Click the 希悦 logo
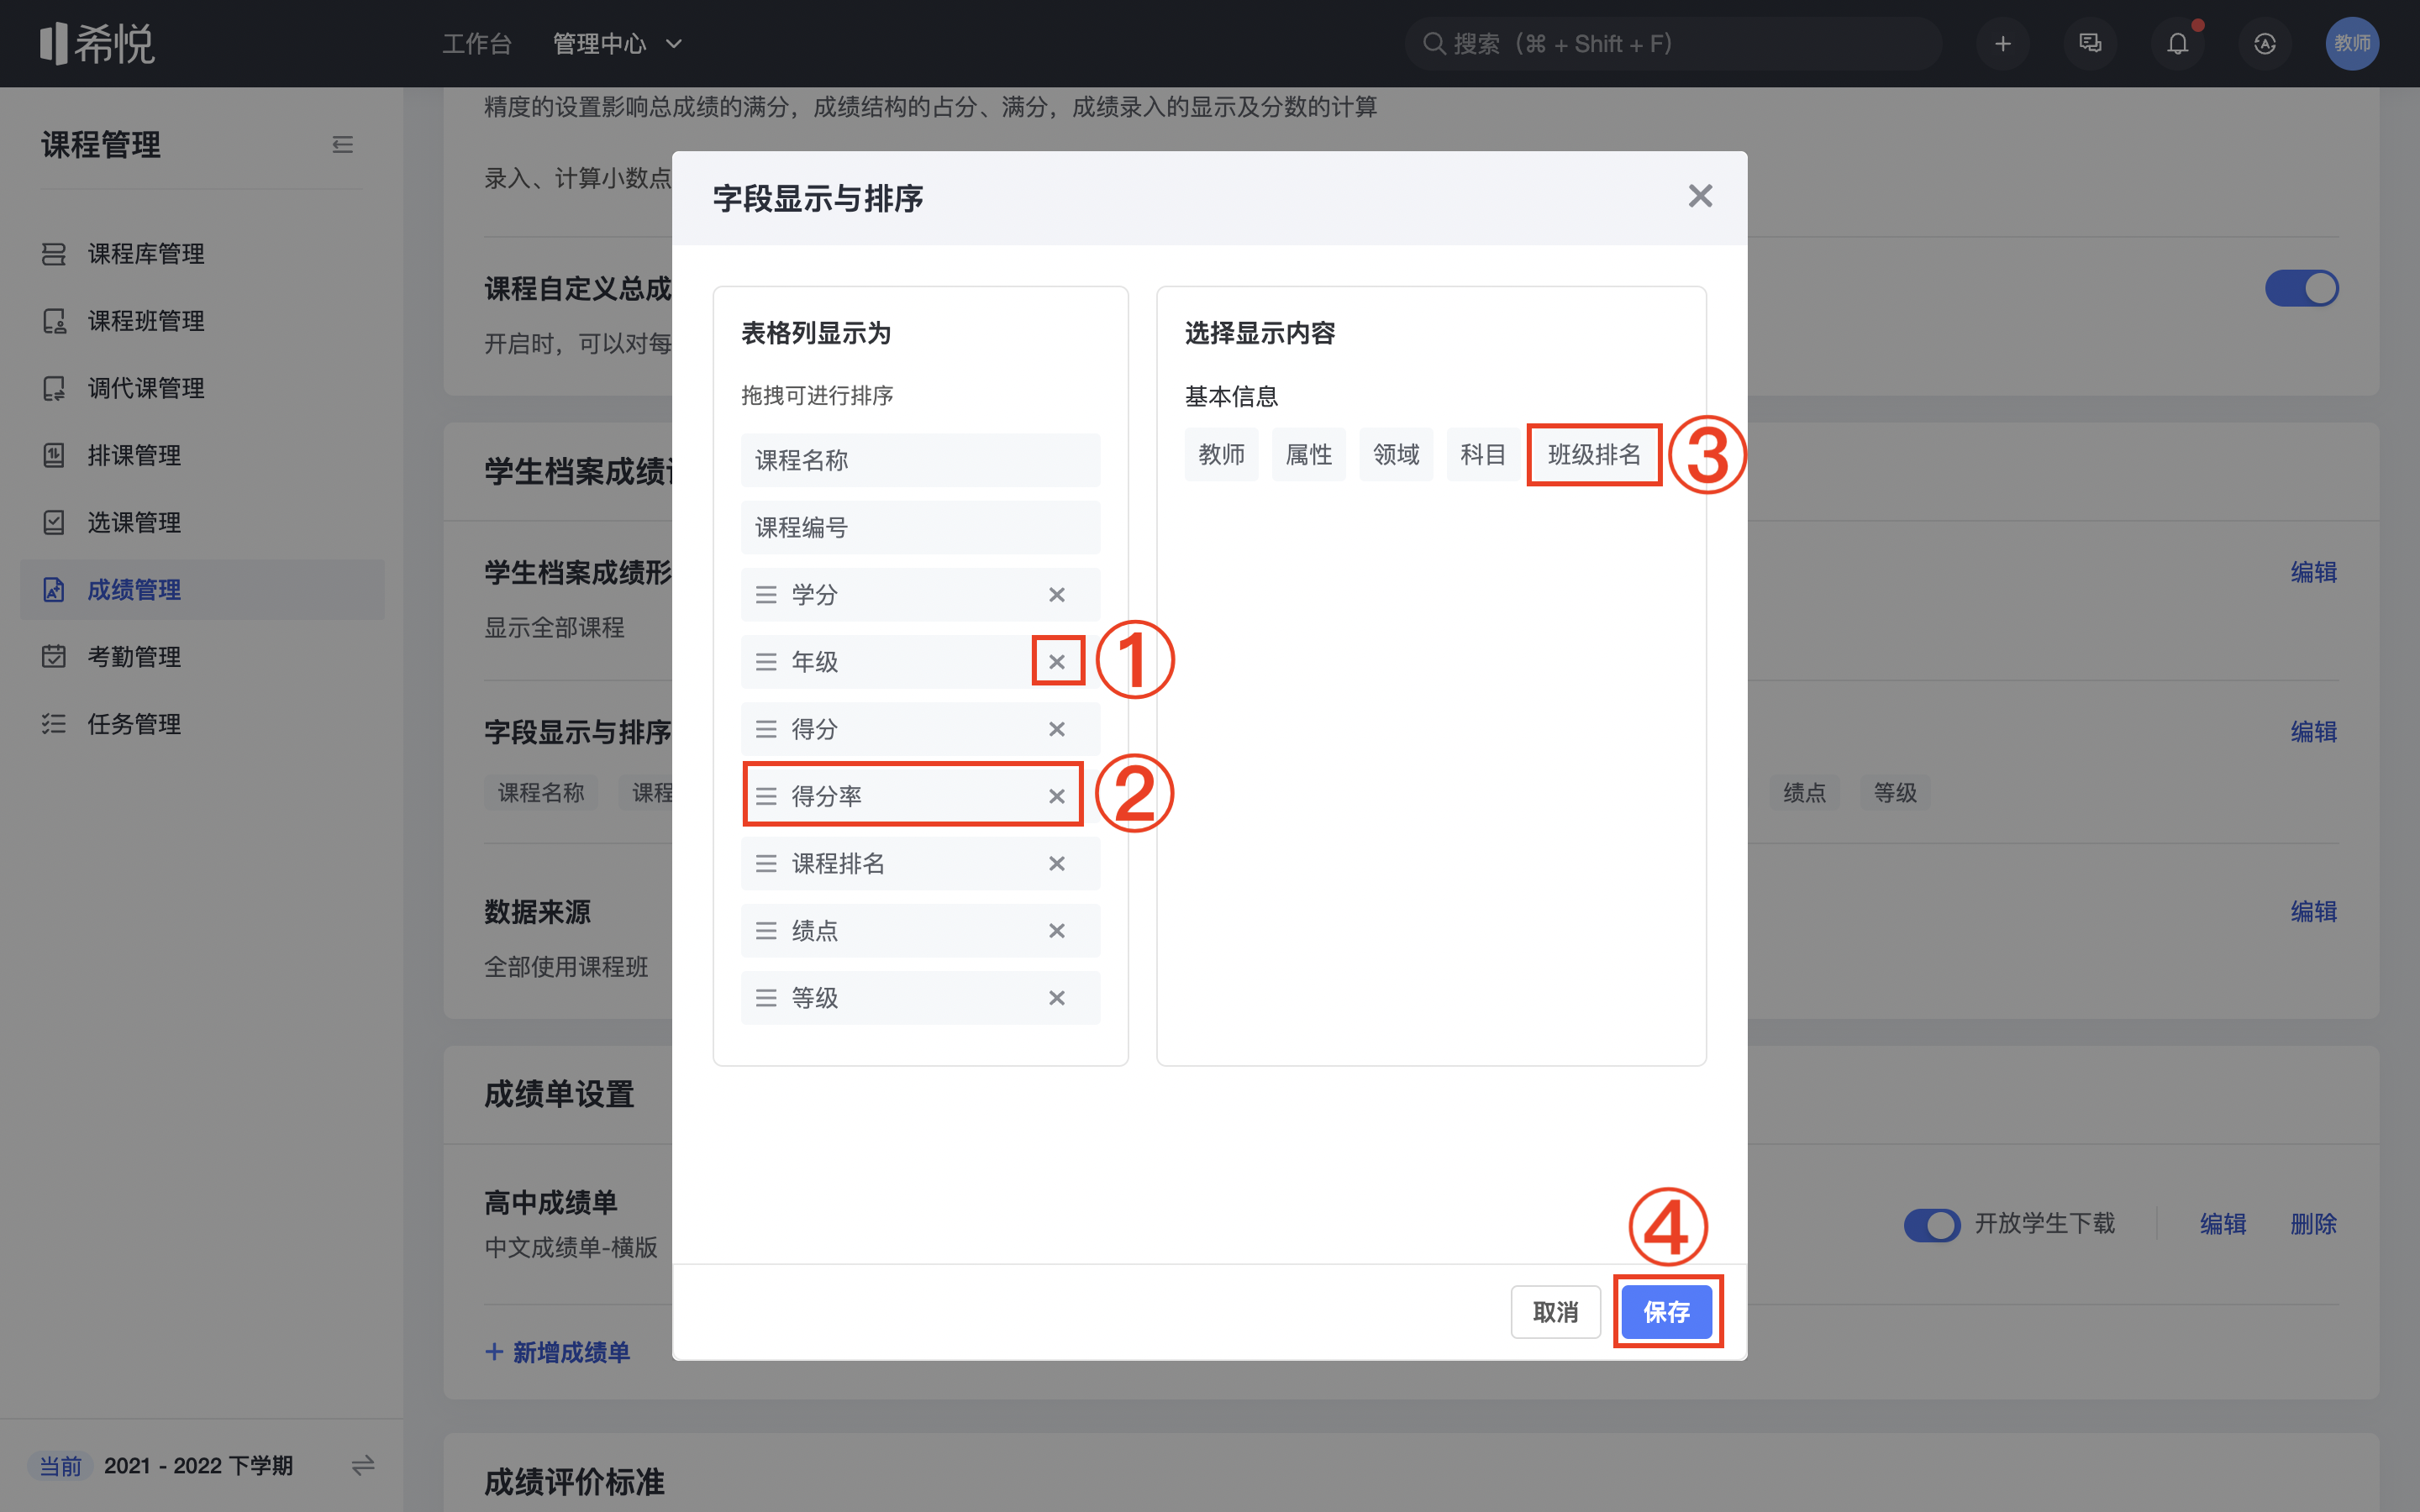2420x1512 pixels. click(x=97, y=44)
